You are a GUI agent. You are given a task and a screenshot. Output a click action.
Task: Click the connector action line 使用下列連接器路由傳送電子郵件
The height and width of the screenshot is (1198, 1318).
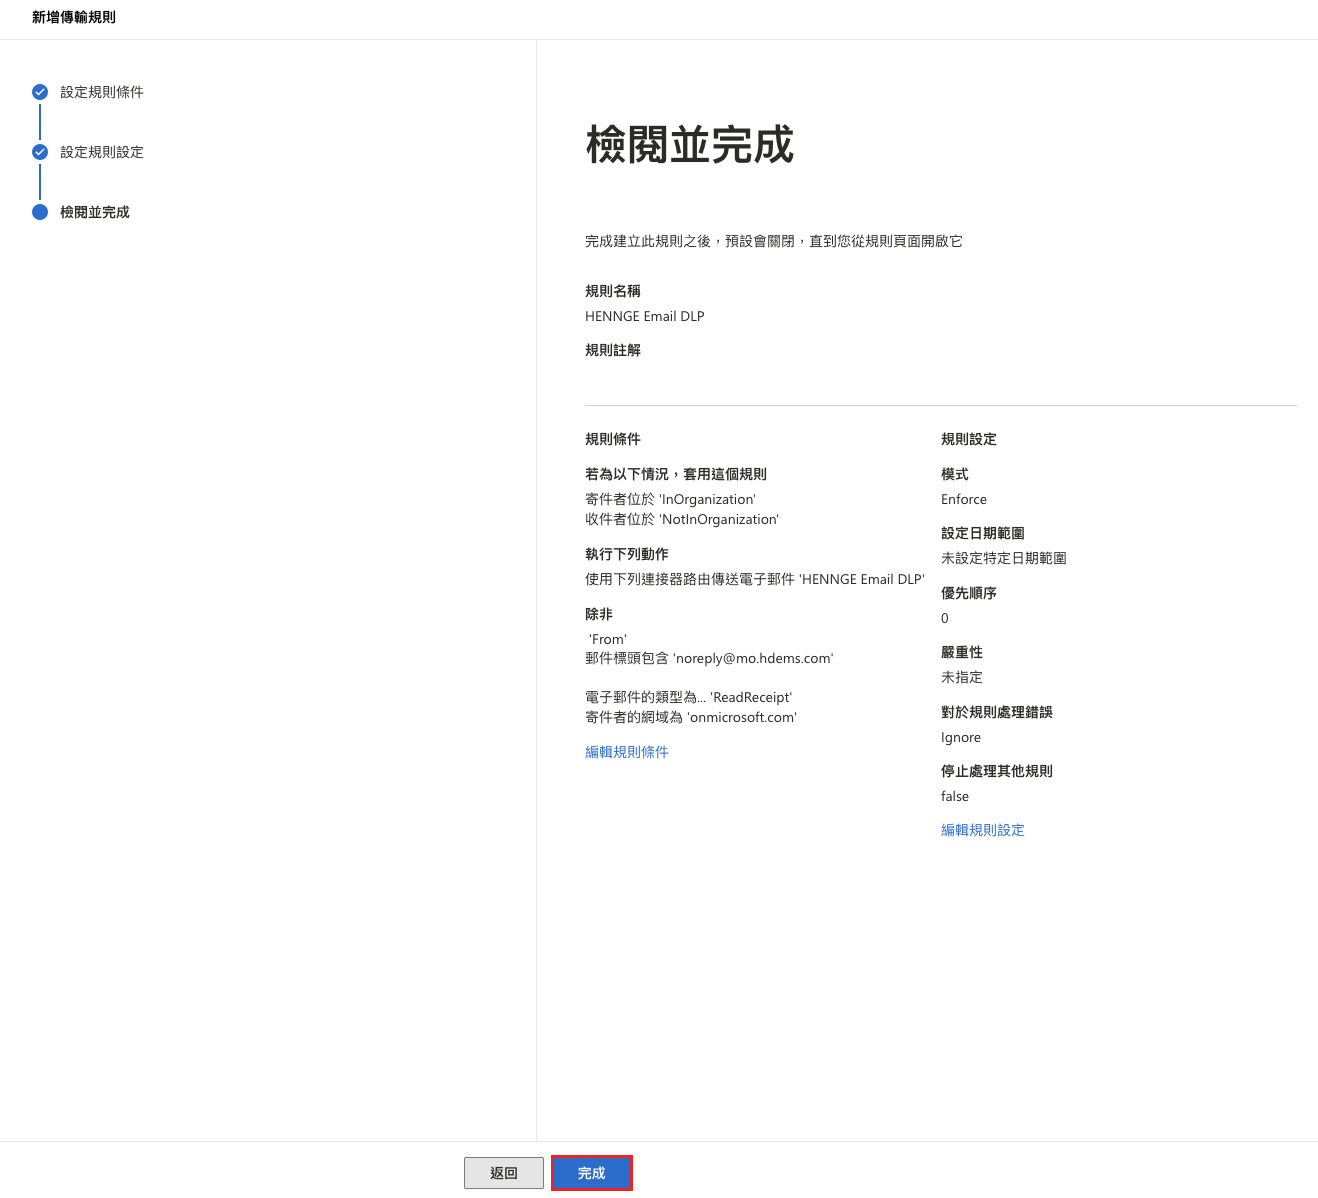coord(755,579)
